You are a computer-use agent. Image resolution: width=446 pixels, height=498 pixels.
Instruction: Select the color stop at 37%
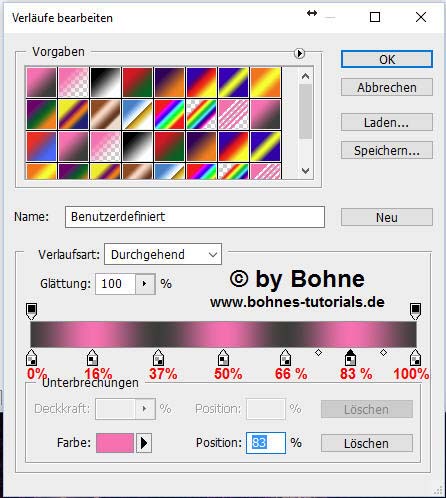pos(158,358)
